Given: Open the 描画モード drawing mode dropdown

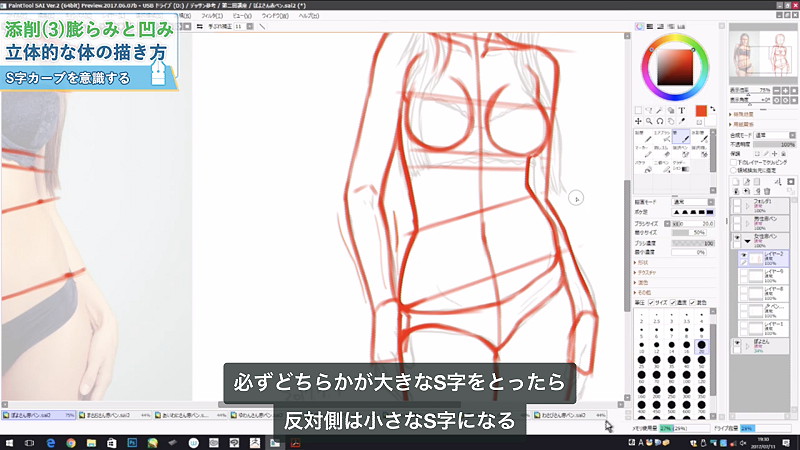Looking at the screenshot, I should tap(694, 202).
